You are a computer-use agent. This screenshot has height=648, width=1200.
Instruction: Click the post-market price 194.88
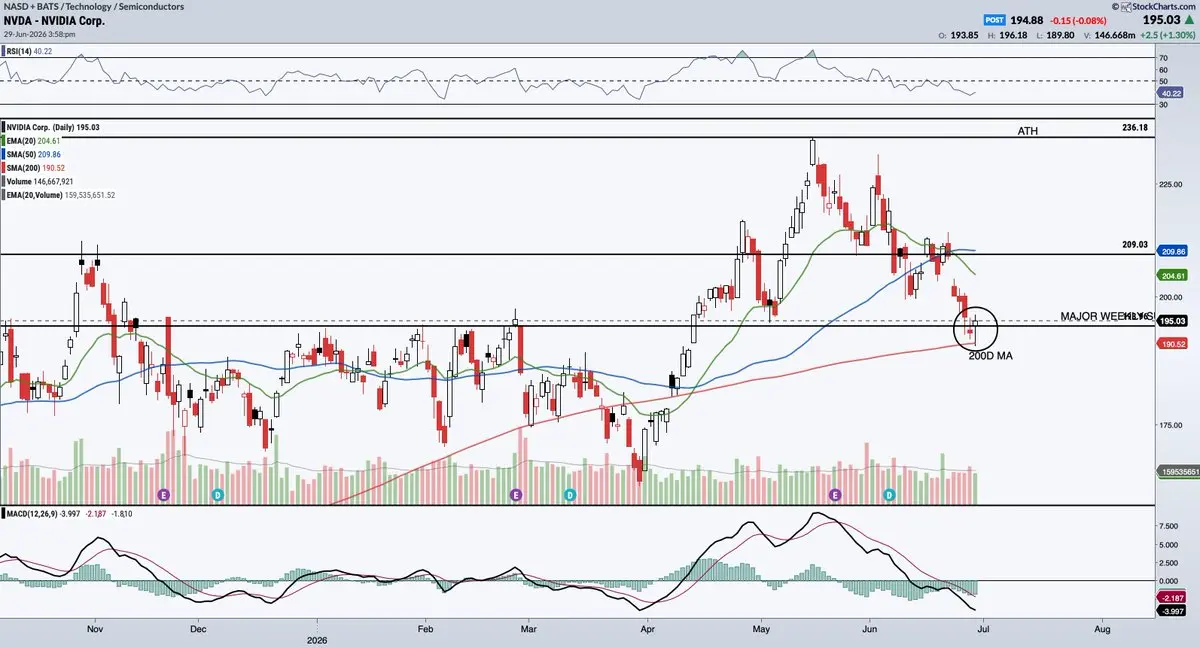1027,19
